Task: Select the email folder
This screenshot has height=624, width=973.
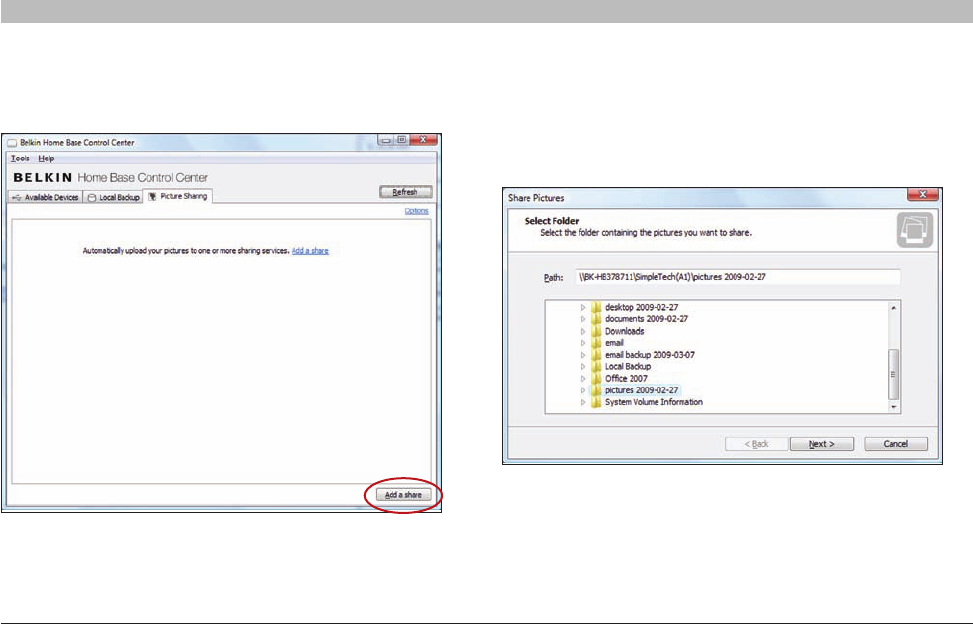Action: click(614, 343)
